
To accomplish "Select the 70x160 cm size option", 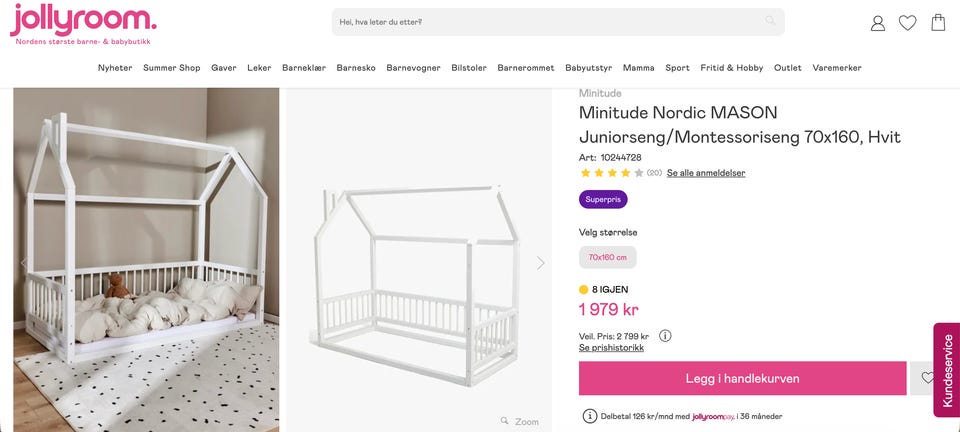I will tap(607, 258).
